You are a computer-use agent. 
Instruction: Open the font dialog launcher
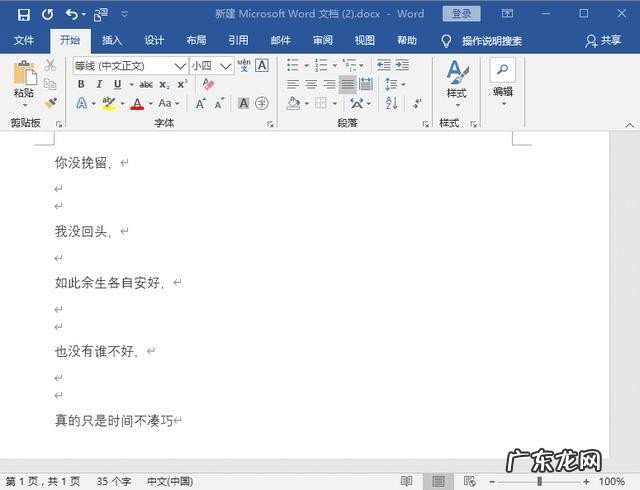(x=270, y=124)
